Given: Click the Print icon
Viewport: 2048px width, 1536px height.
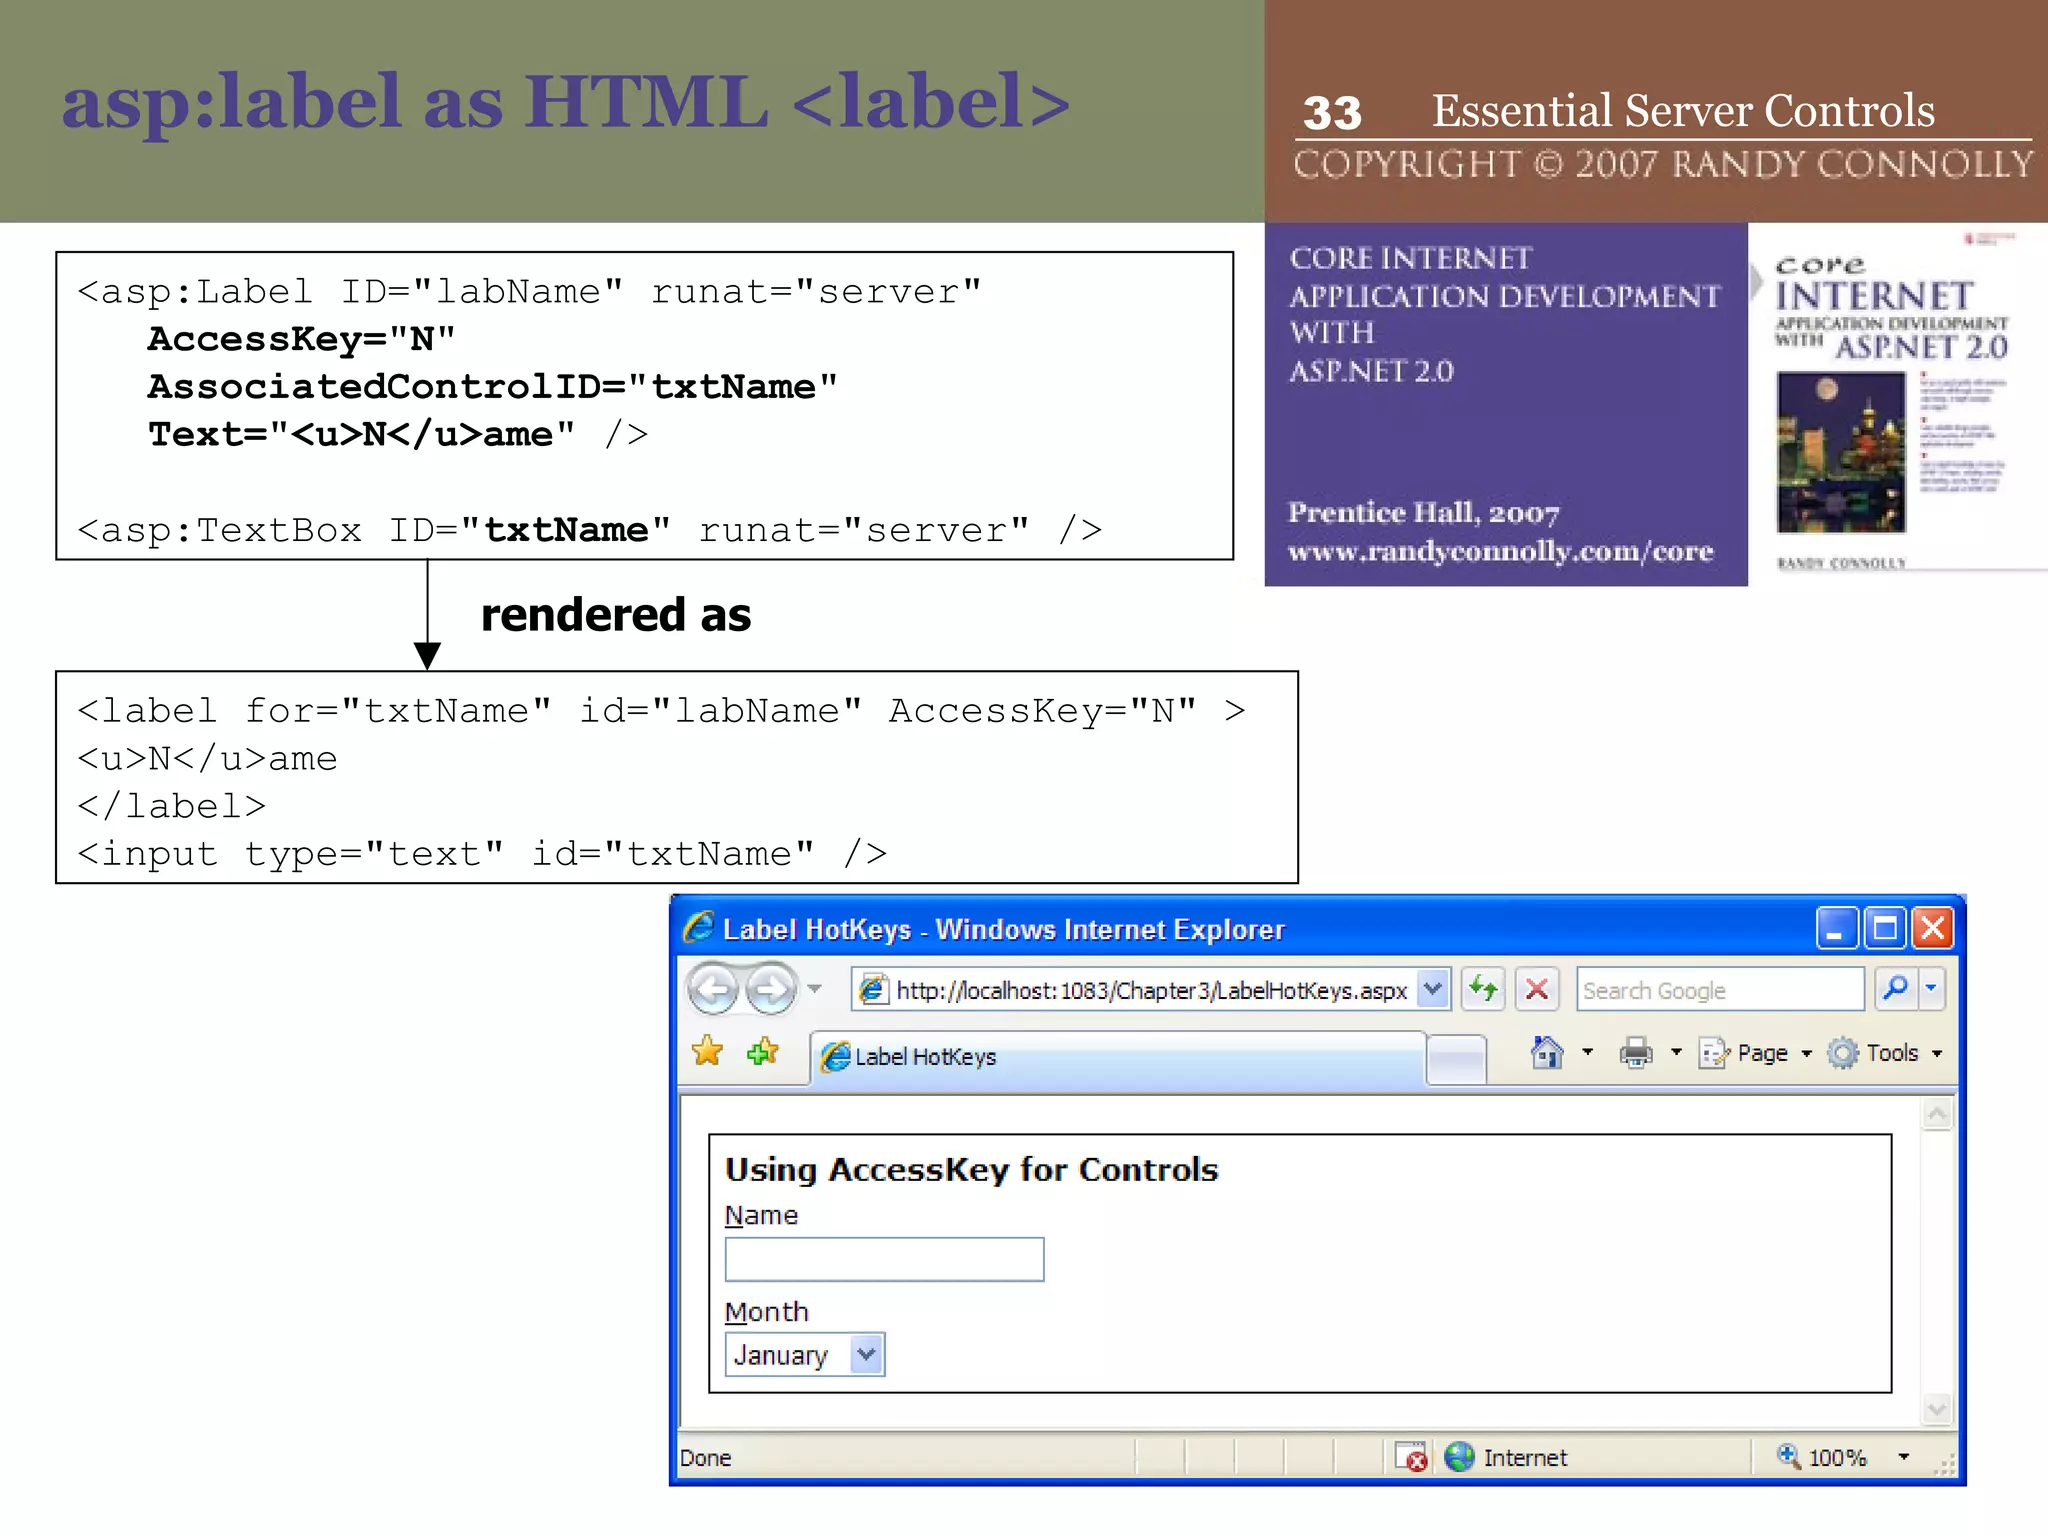Looking at the screenshot, I should [x=1636, y=1053].
